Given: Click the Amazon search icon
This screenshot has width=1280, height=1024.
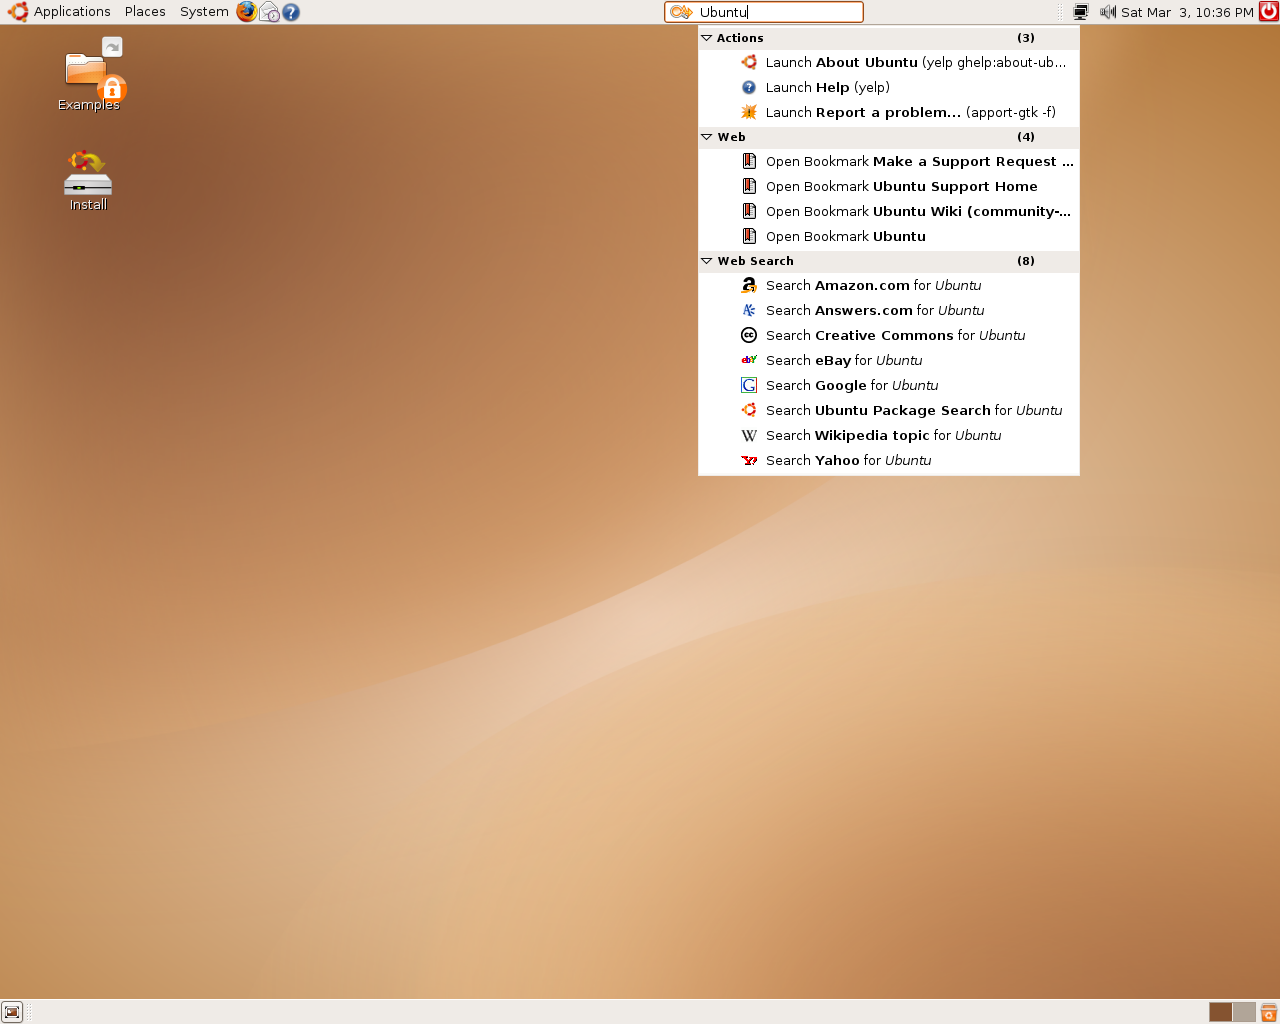Looking at the screenshot, I should pos(749,285).
